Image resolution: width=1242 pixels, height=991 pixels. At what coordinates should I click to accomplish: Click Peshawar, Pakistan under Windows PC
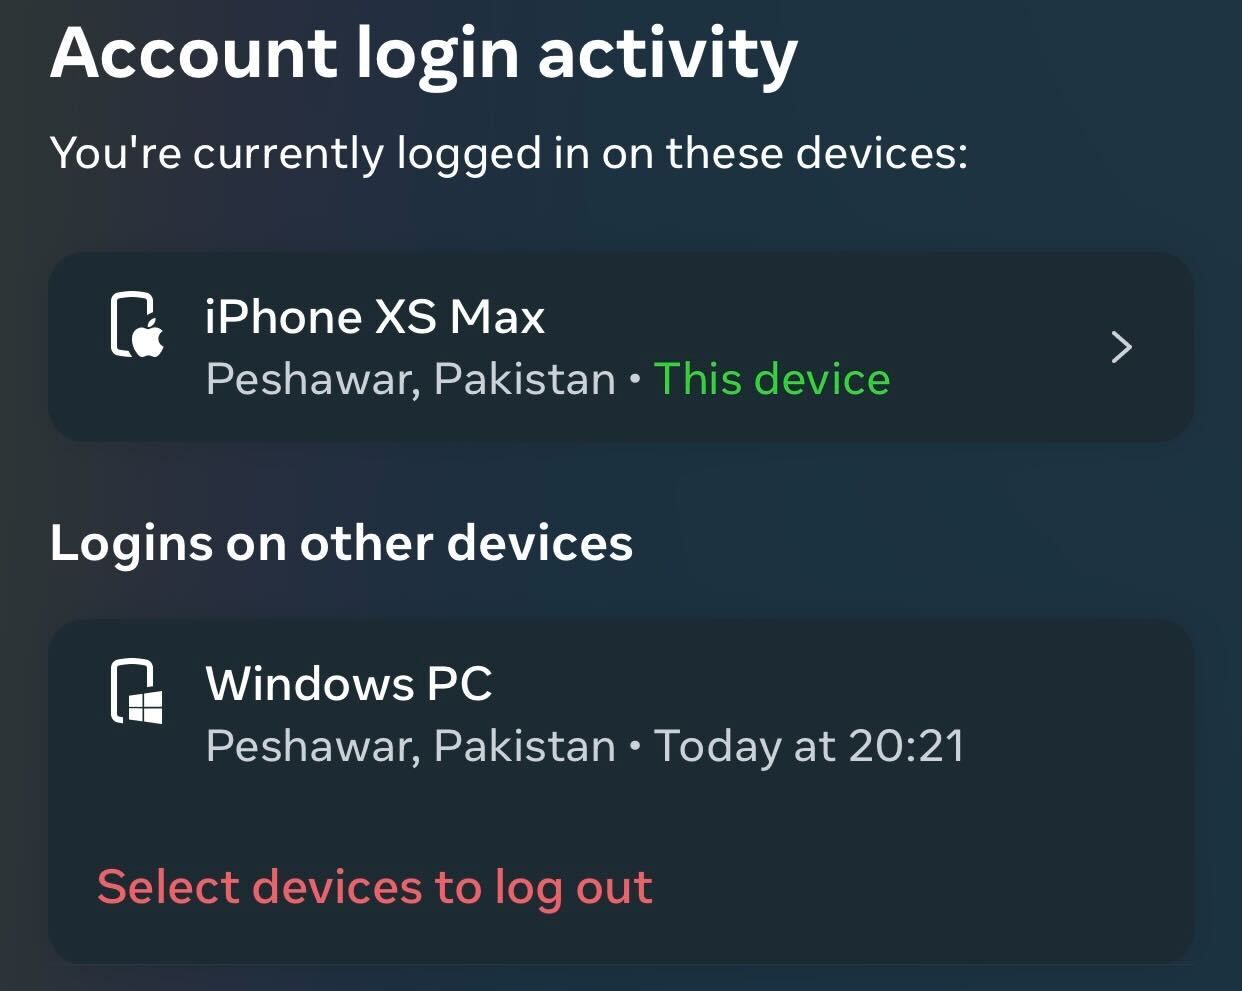(x=411, y=747)
